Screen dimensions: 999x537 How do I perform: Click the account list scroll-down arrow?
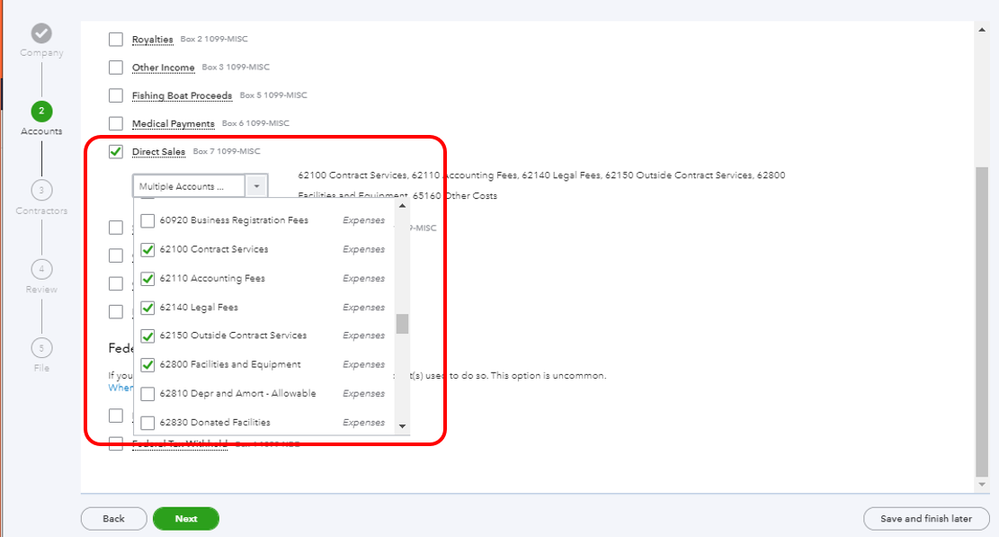[x=402, y=426]
